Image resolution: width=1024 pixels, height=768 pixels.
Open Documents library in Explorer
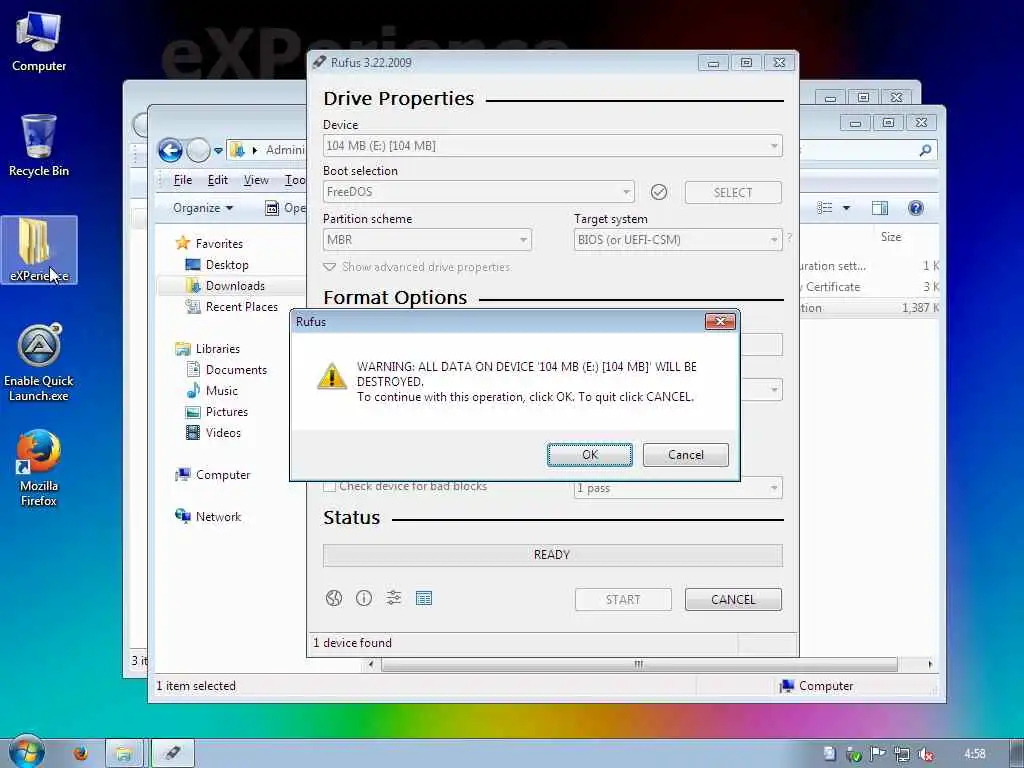point(227,370)
